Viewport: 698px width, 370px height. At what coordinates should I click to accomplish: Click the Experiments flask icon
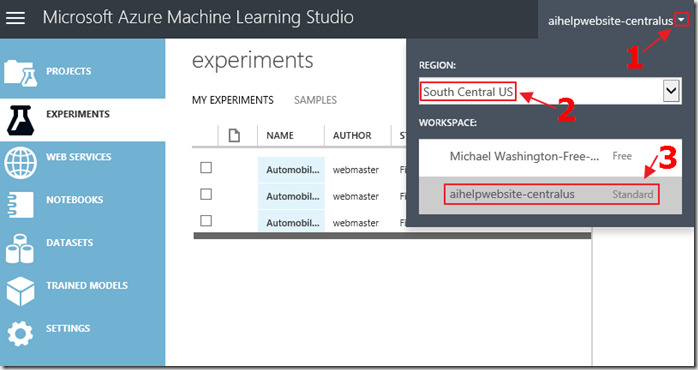pyautogui.click(x=20, y=120)
